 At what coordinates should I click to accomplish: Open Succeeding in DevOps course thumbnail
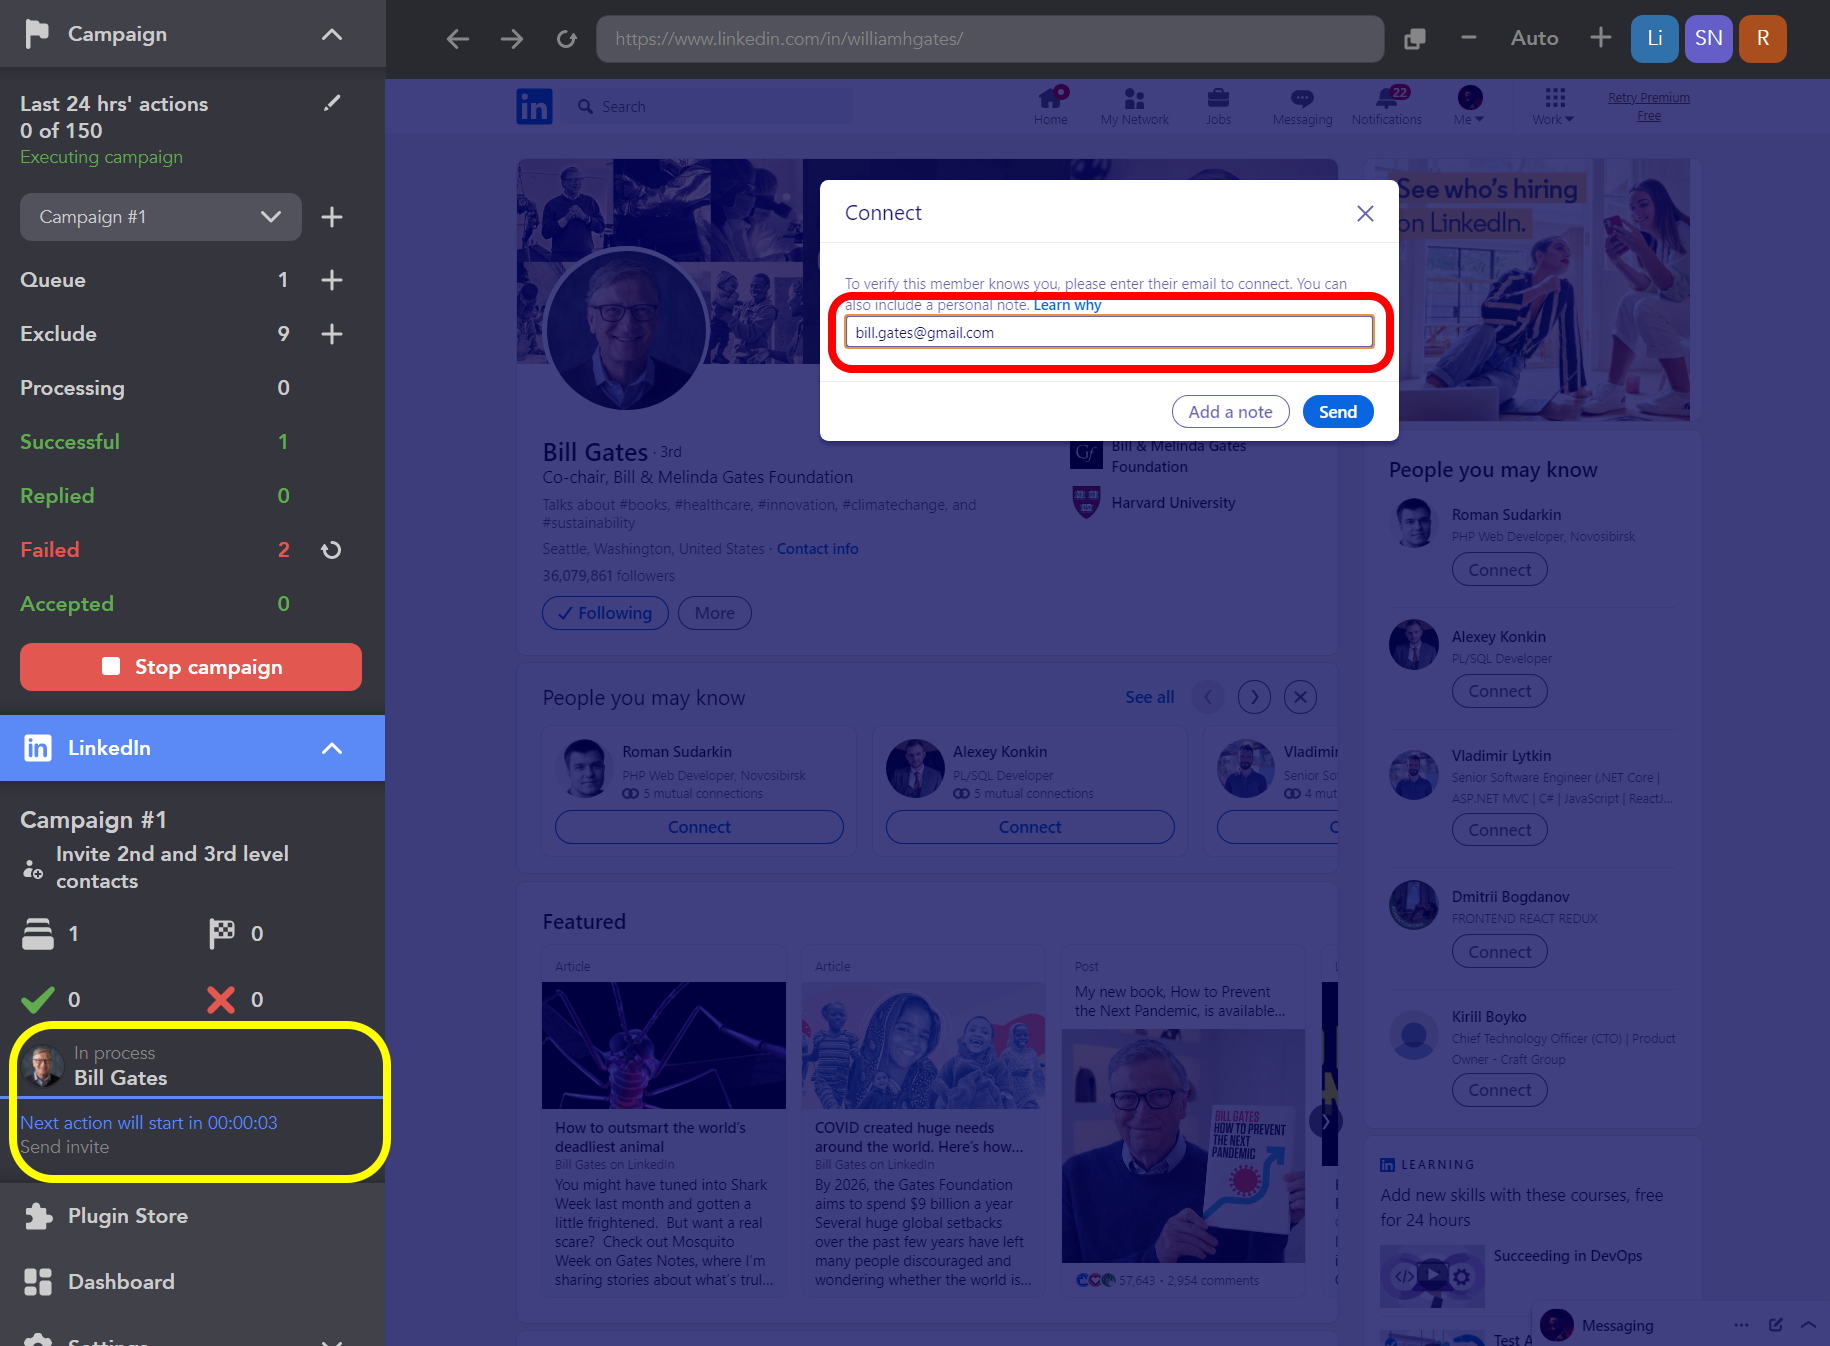1432,1275
